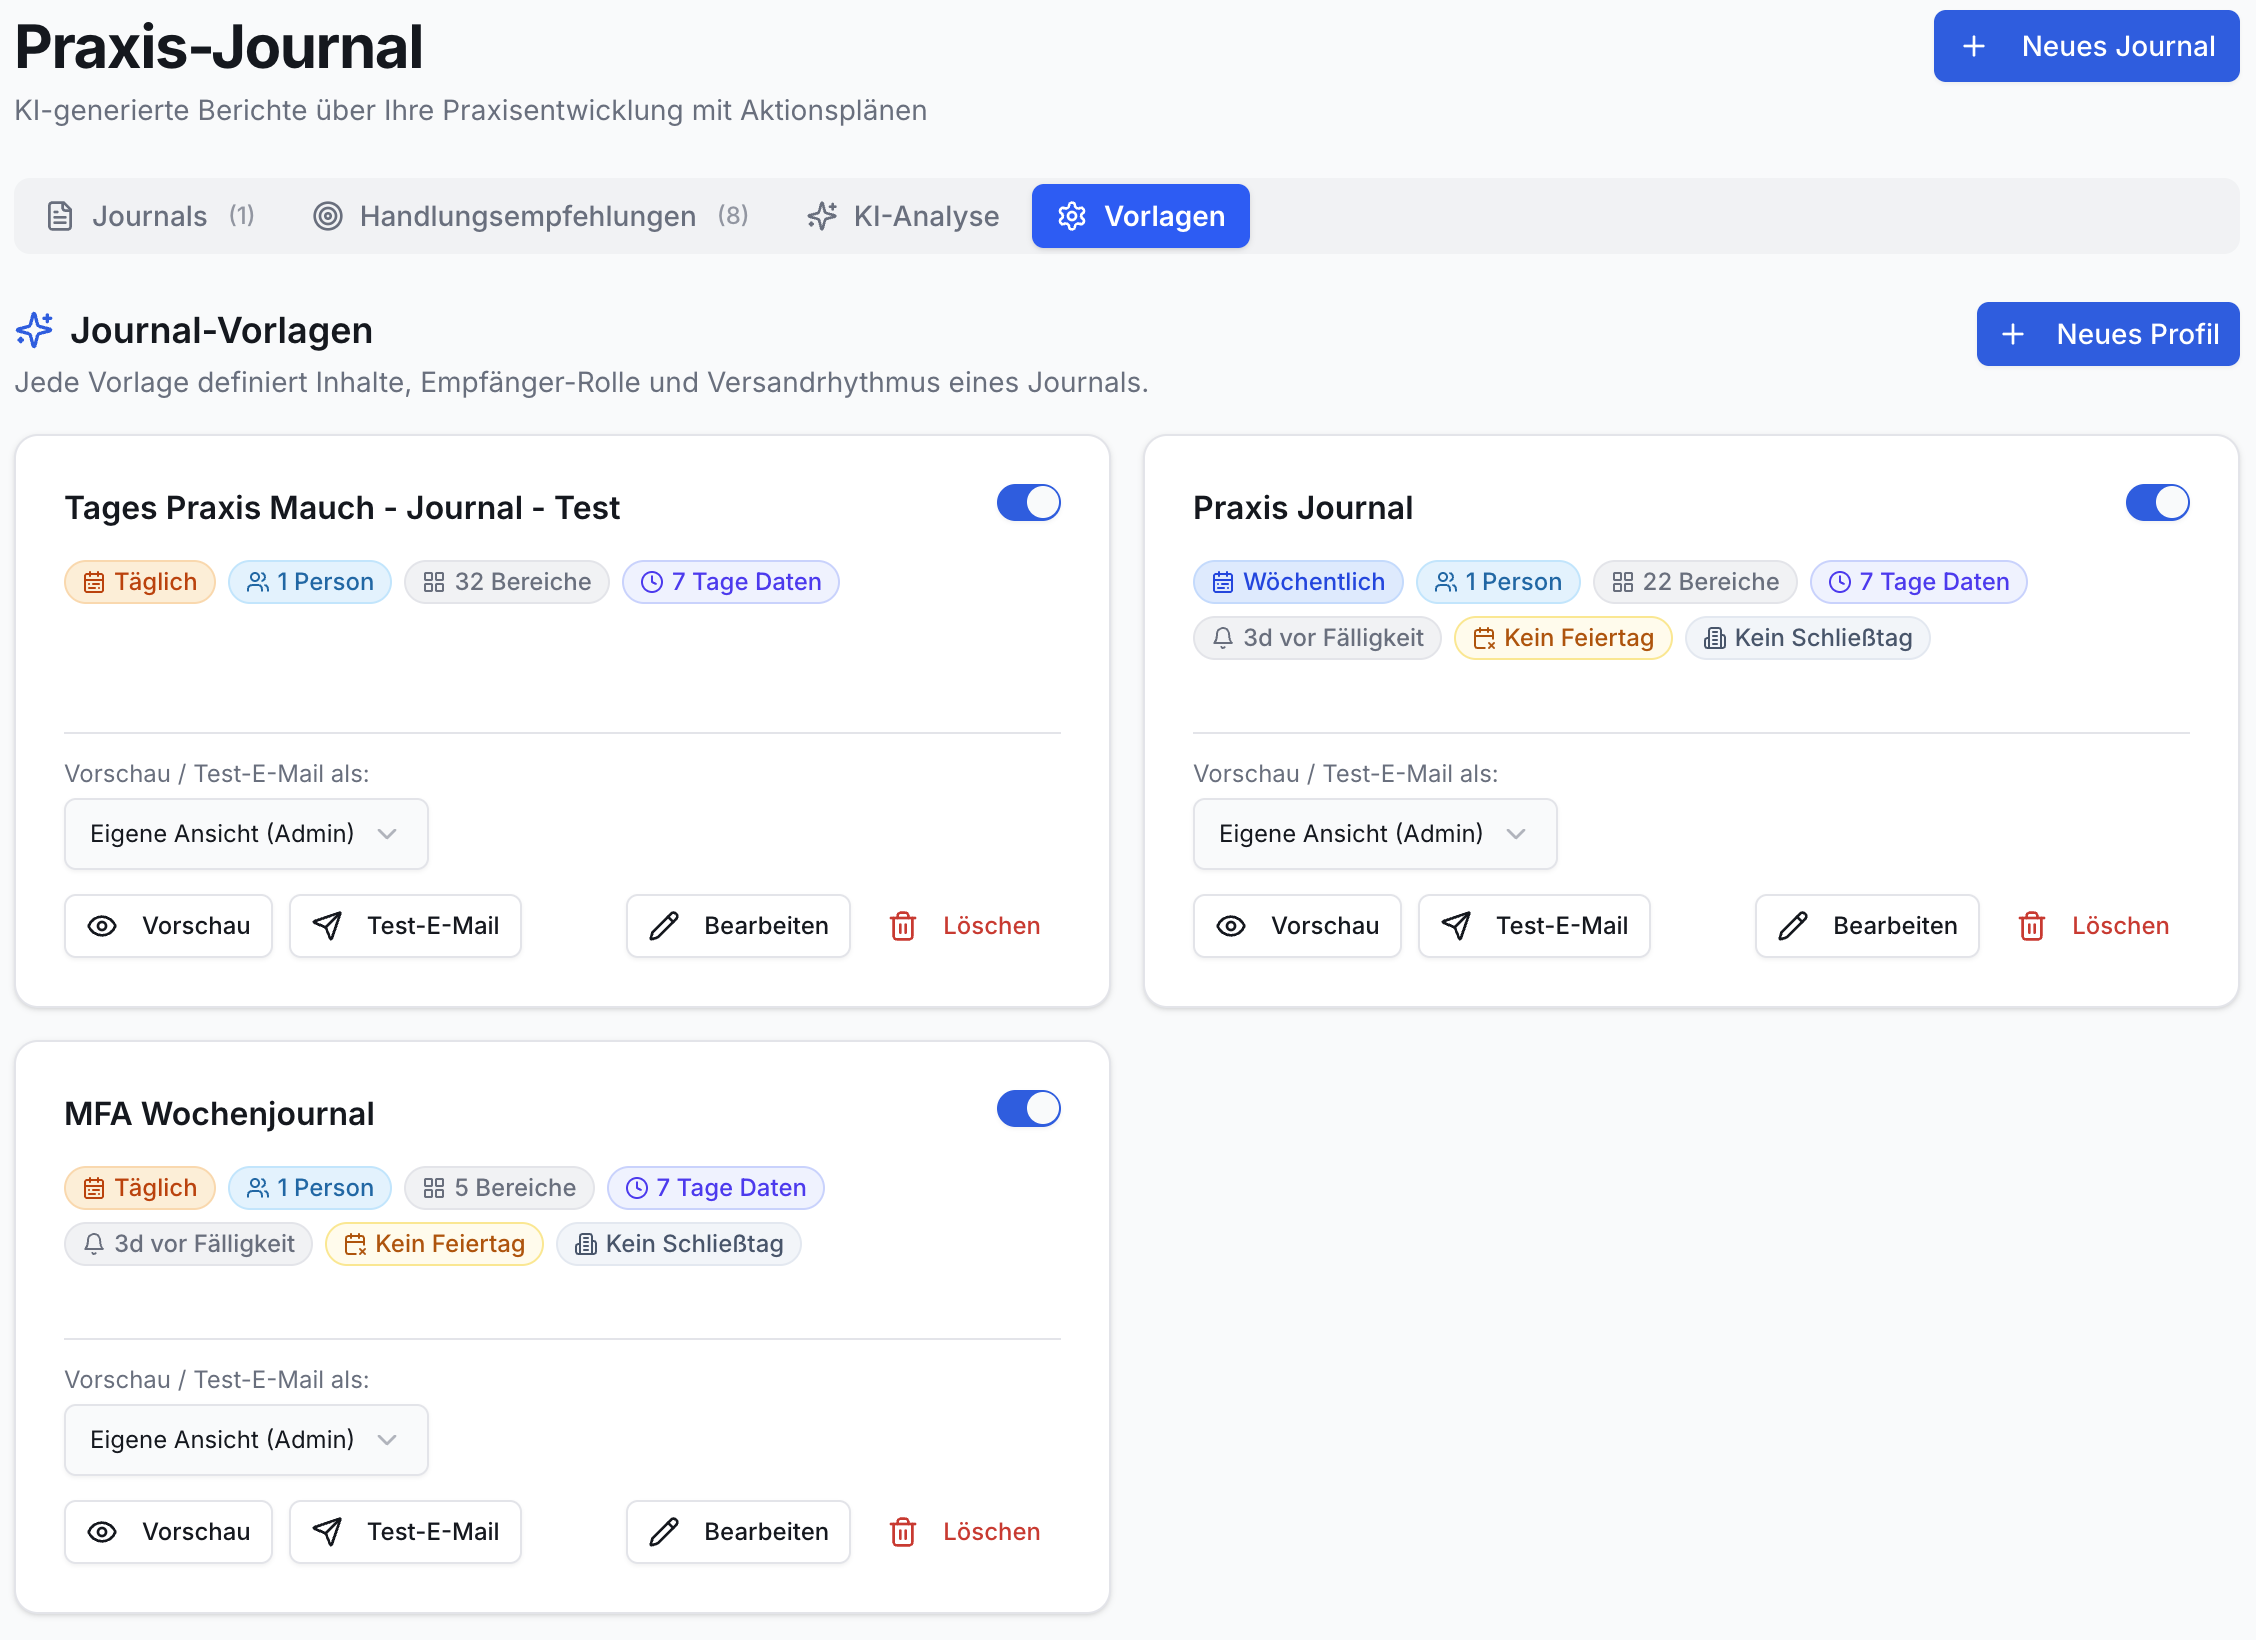The height and width of the screenshot is (1640, 2256).
Task: Add a new profile via Neues Profil
Action: (2108, 334)
